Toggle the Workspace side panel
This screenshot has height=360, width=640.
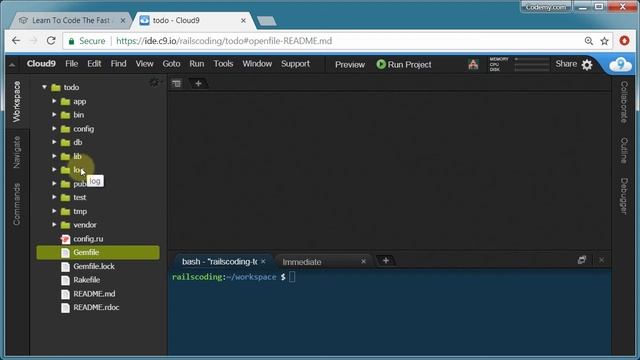coord(17,101)
